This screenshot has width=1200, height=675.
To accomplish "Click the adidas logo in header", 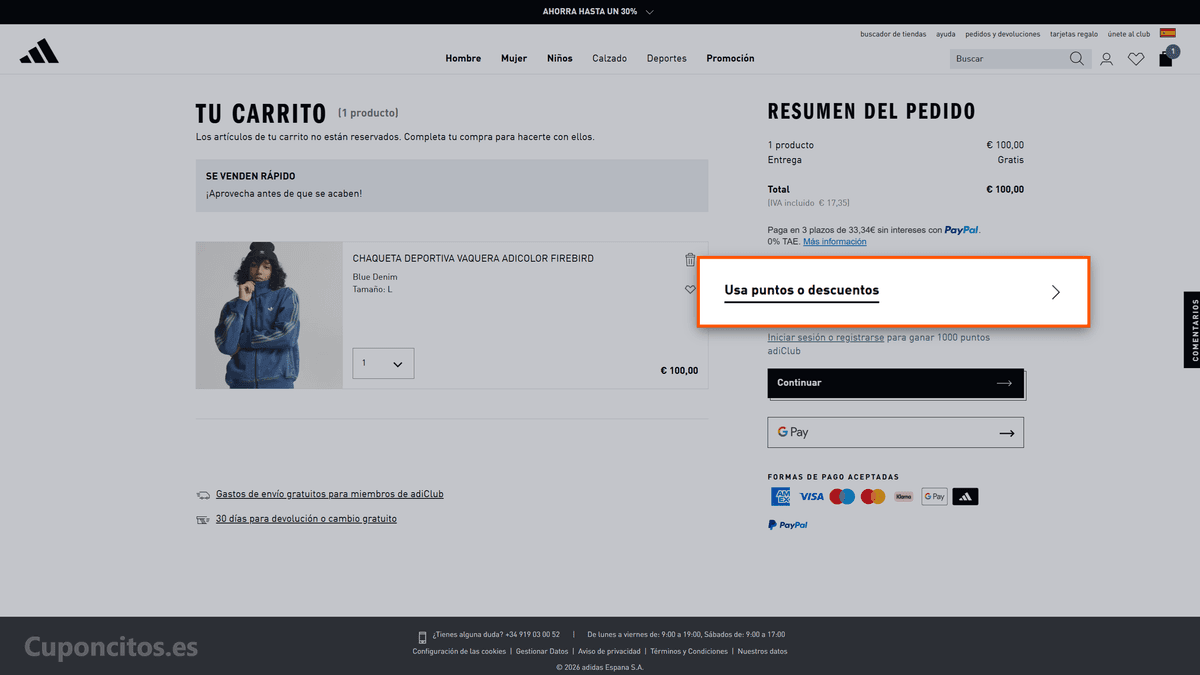I will pyautogui.click(x=39, y=52).
